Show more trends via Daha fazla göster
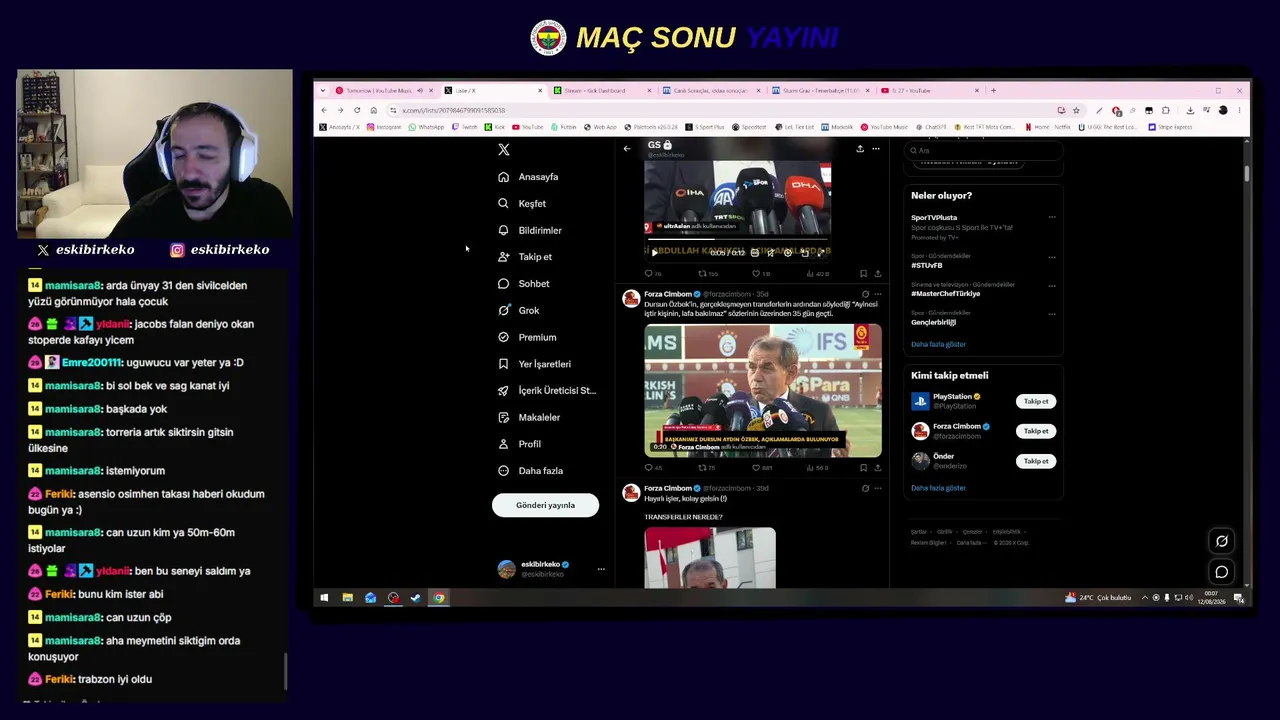Screen dimensions: 1280x720 coord(938,344)
